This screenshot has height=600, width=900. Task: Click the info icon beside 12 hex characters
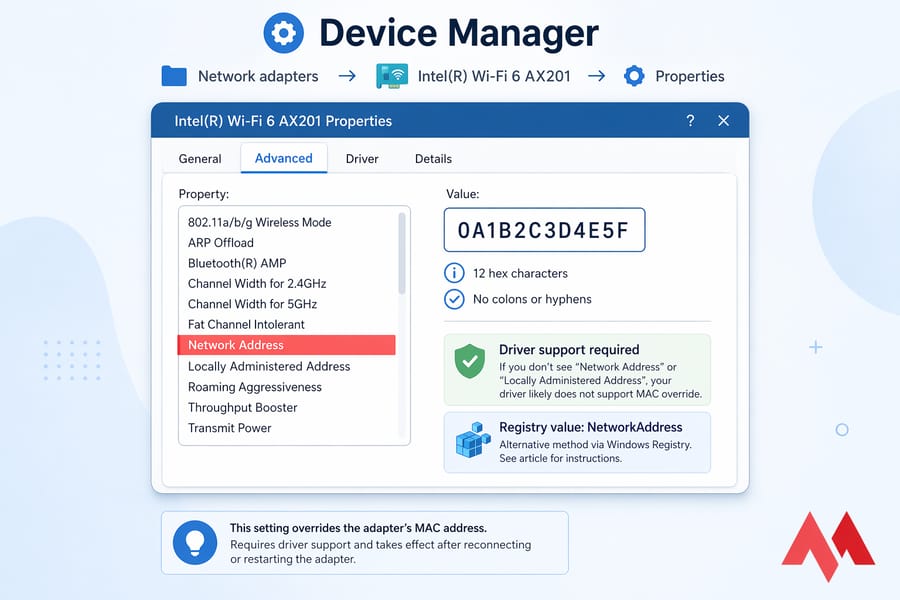454,273
